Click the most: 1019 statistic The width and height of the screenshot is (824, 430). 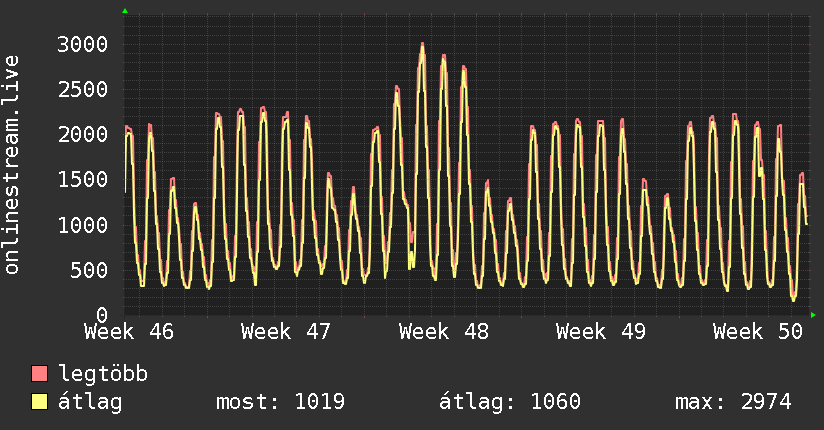[281, 402]
